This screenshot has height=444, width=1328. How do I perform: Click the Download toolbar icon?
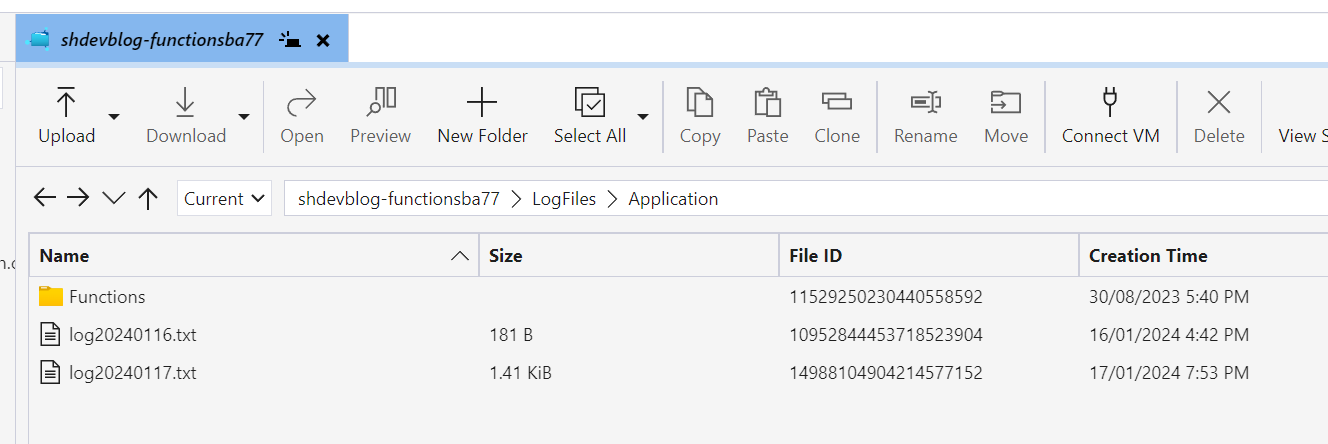[x=185, y=102]
